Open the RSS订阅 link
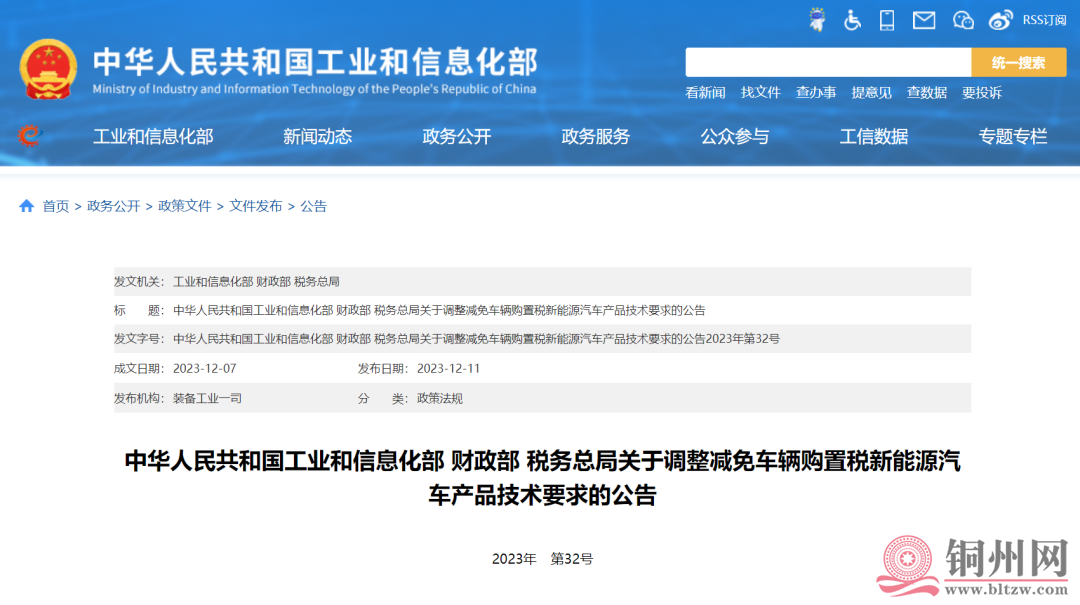This screenshot has height=605, width=1080. (x=1044, y=20)
